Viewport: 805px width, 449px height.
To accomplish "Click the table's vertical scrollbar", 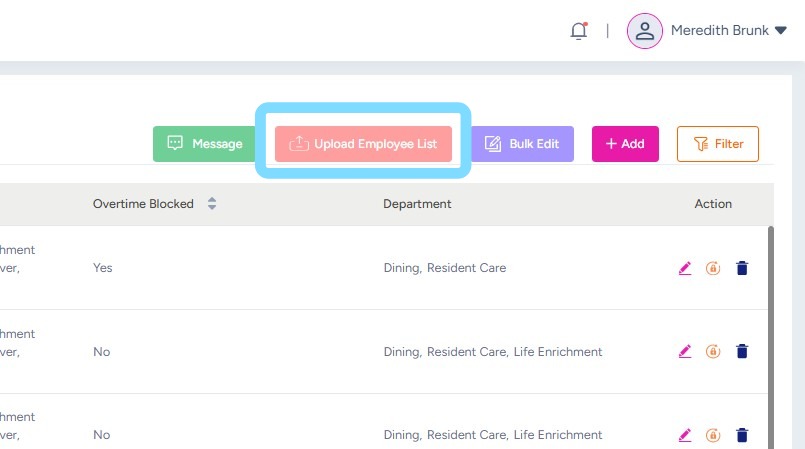I will click(770, 330).
